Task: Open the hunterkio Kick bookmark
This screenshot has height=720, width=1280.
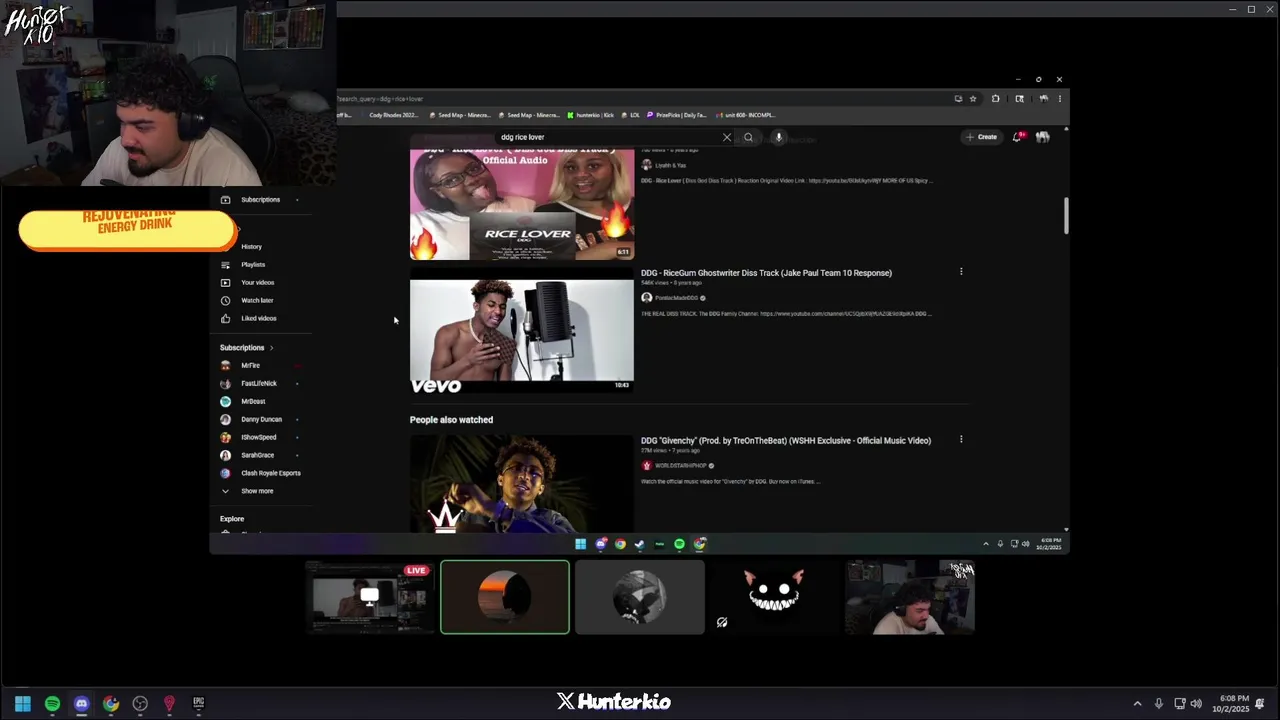Action: click(590, 115)
